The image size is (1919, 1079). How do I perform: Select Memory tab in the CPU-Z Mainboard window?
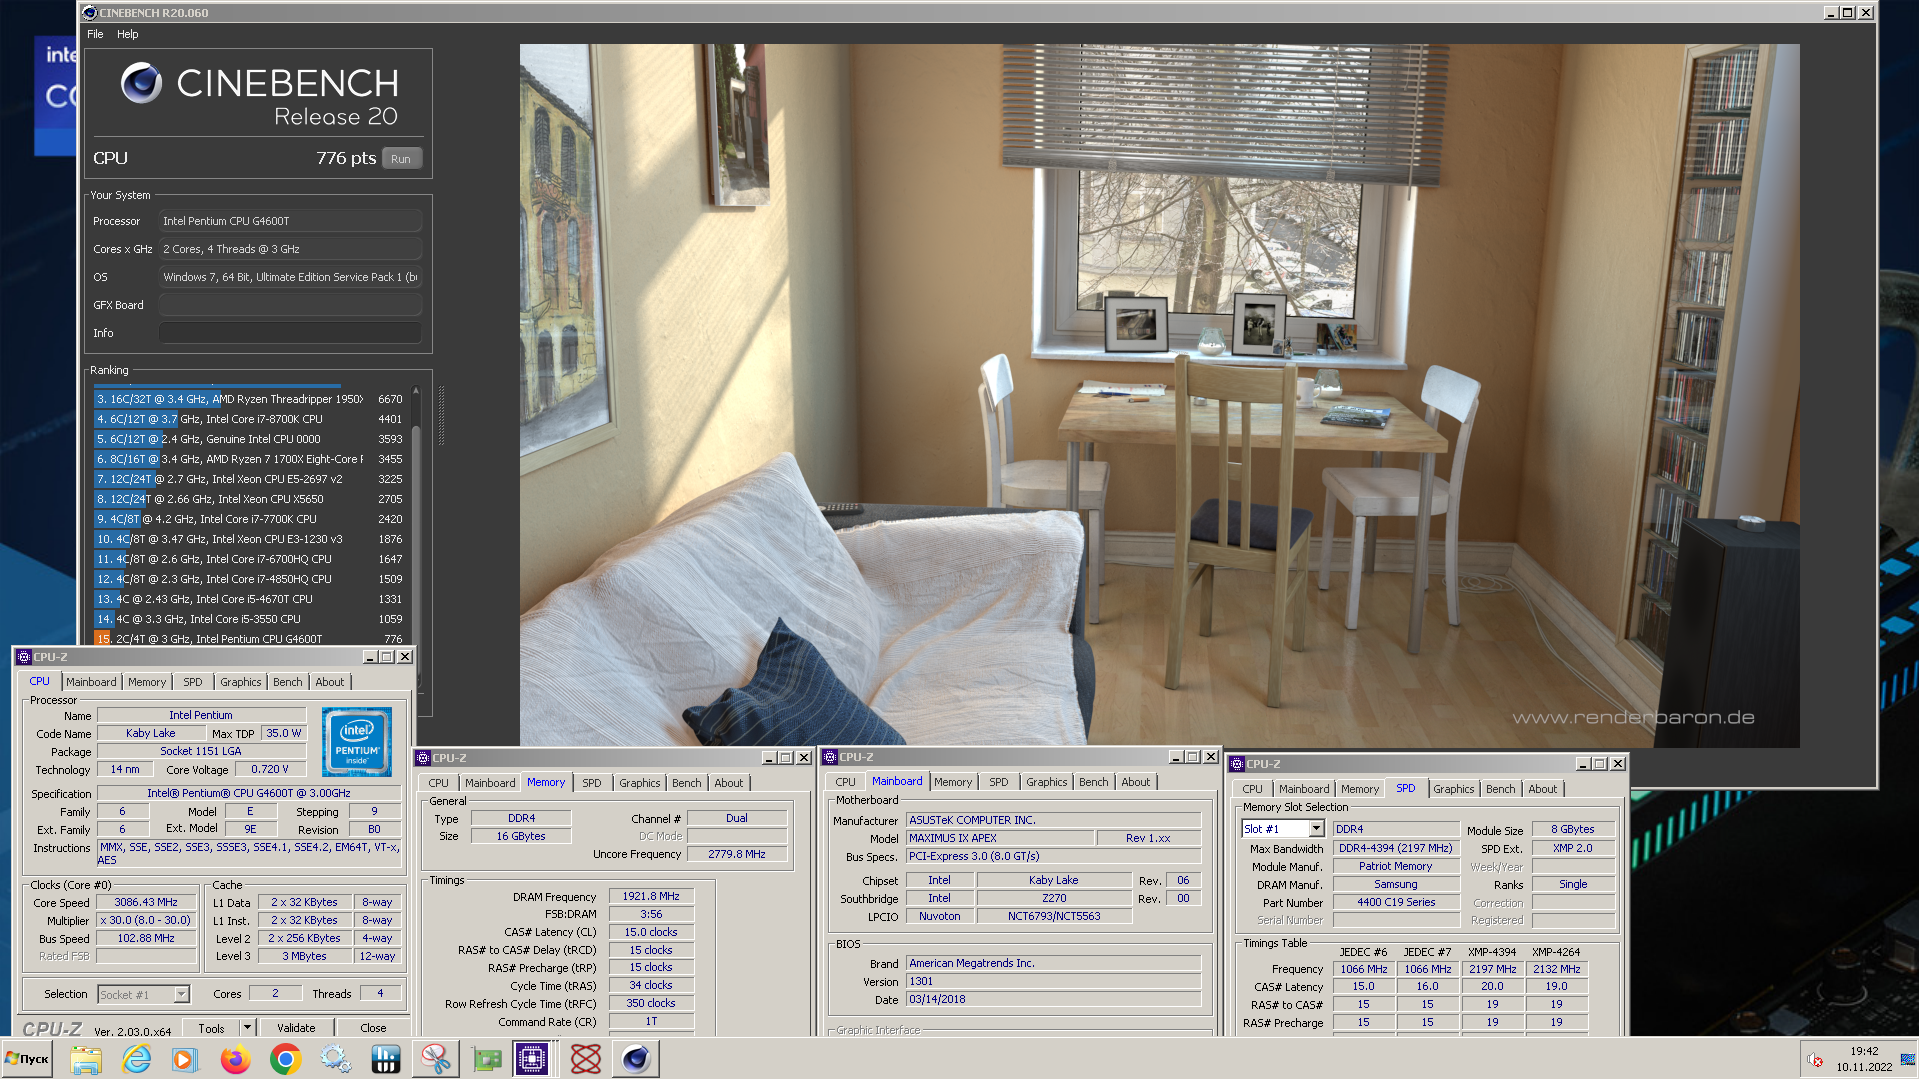pyautogui.click(x=953, y=782)
